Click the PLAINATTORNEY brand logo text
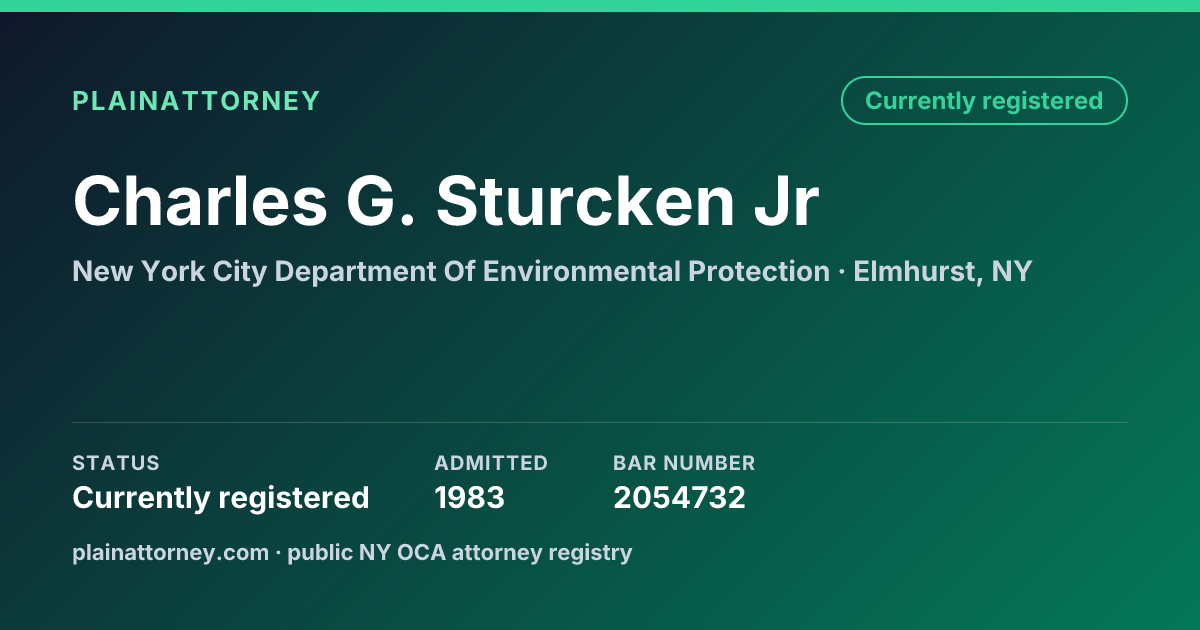 (196, 101)
